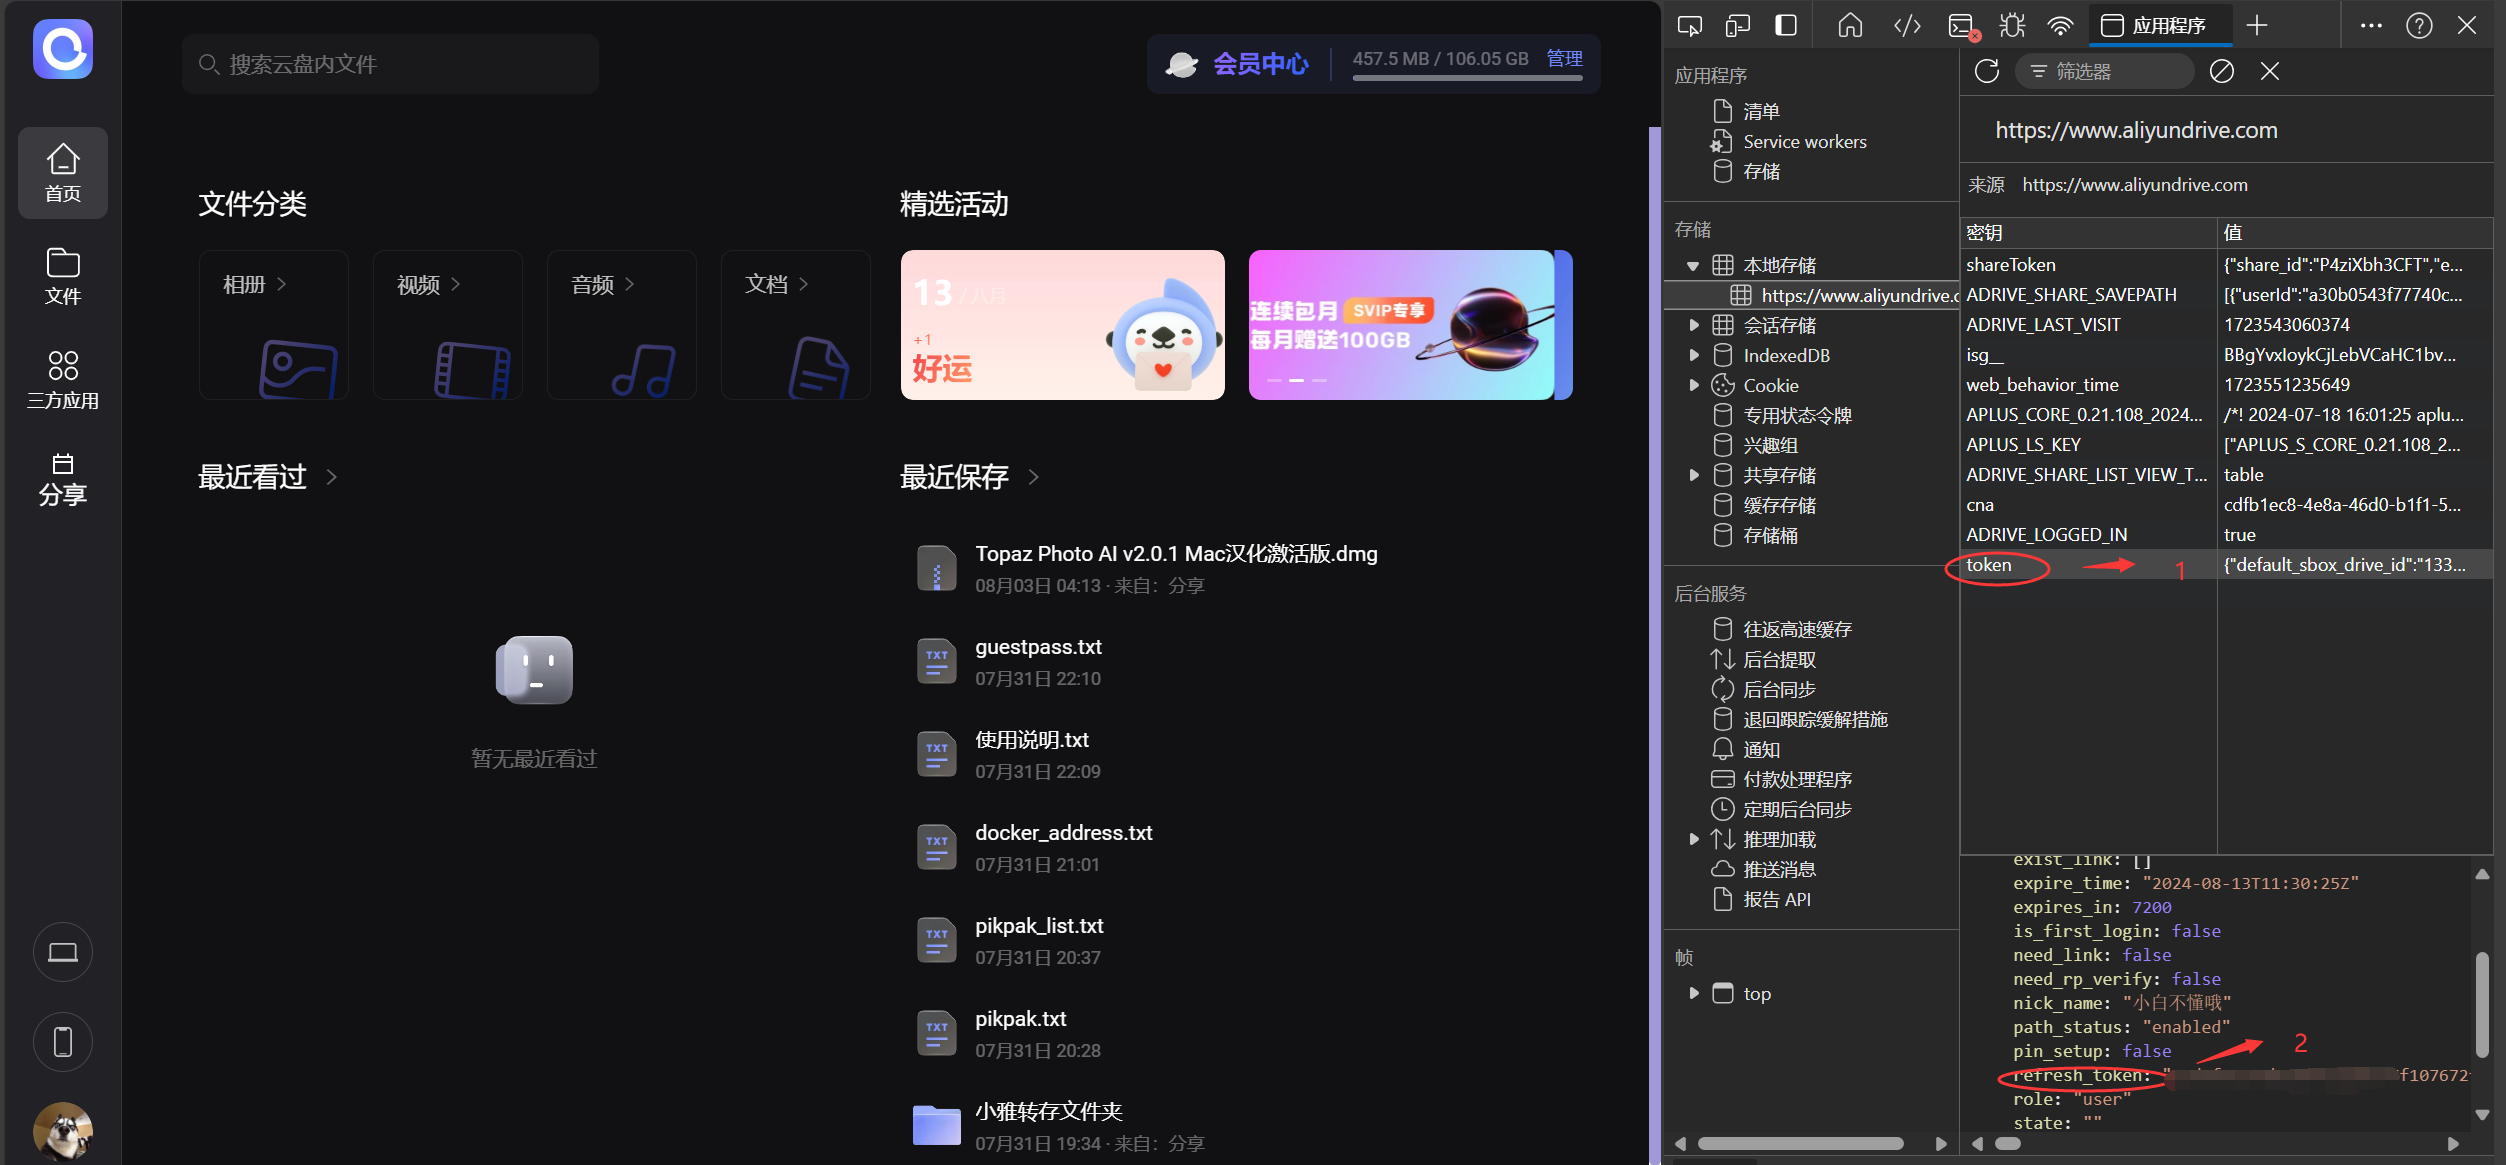Click the devtools inspect element icon

[x=1689, y=26]
